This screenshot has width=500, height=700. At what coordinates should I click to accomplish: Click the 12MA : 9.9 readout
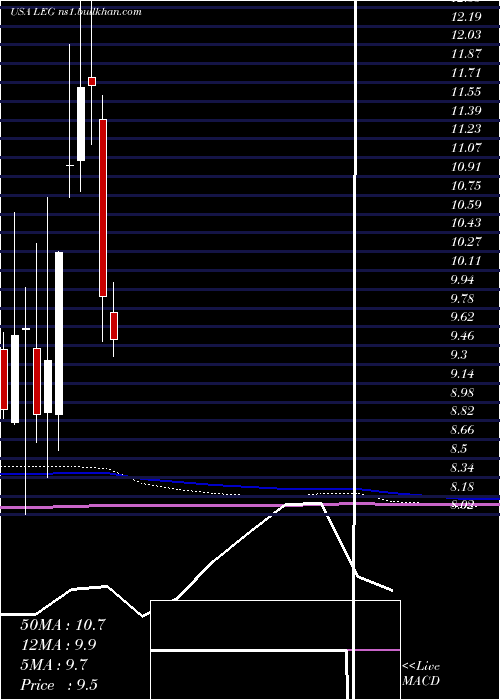pyautogui.click(x=58, y=645)
